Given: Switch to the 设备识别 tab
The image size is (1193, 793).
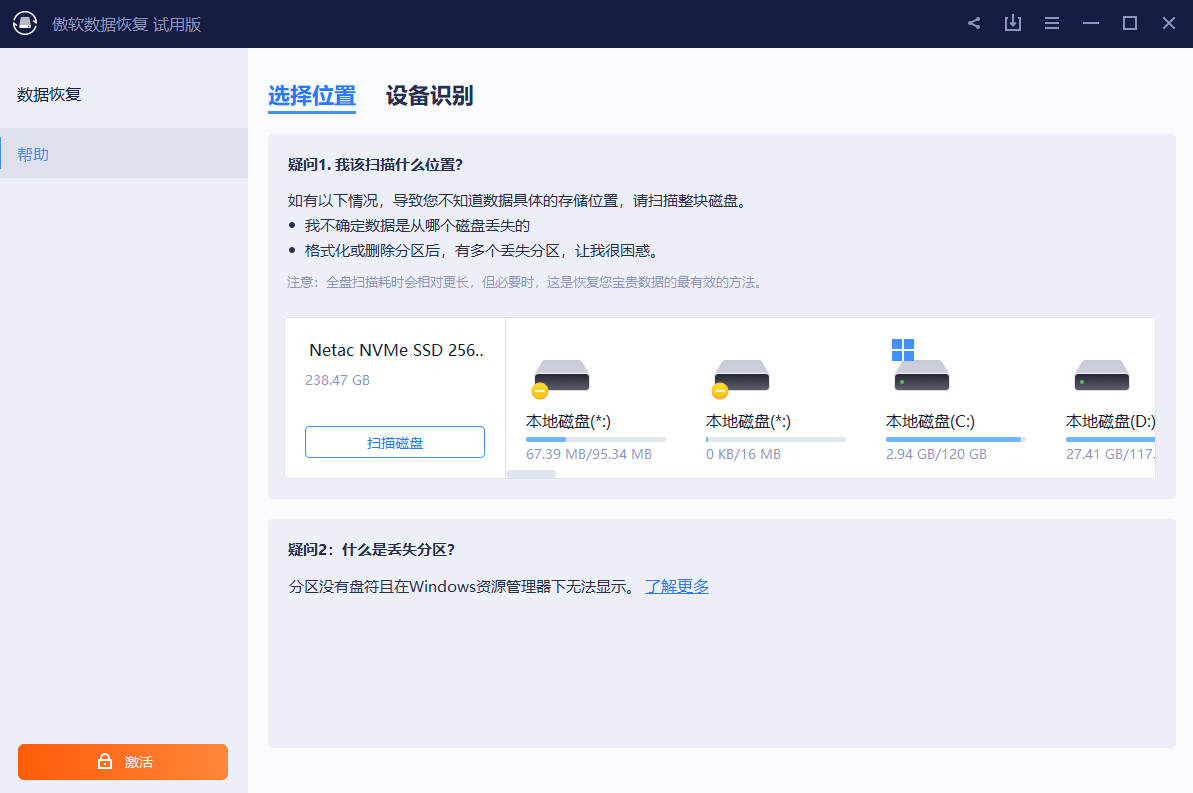Looking at the screenshot, I should click(x=429, y=96).
